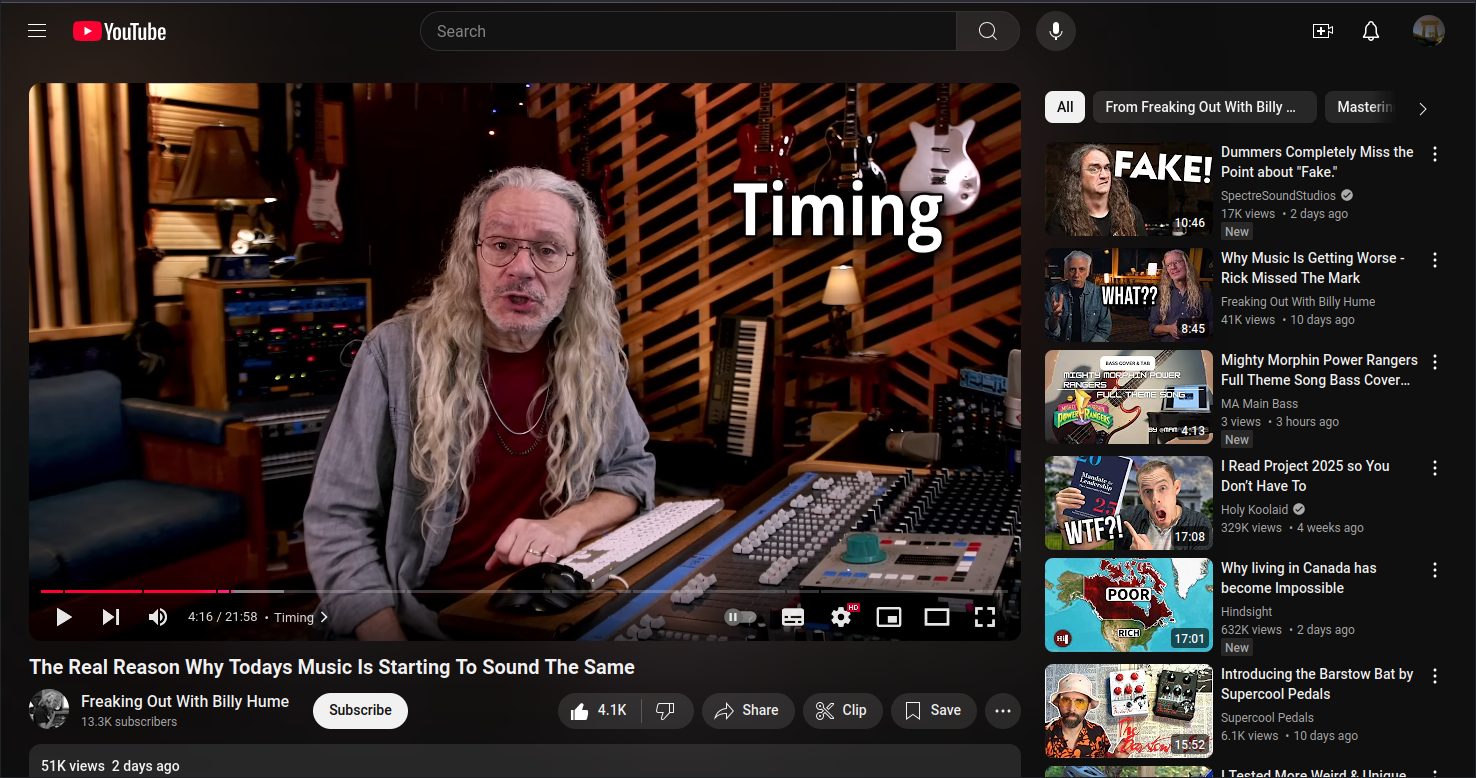Mute the video volume
This screenshot has width=1476, height=778.
coord(158,617)
